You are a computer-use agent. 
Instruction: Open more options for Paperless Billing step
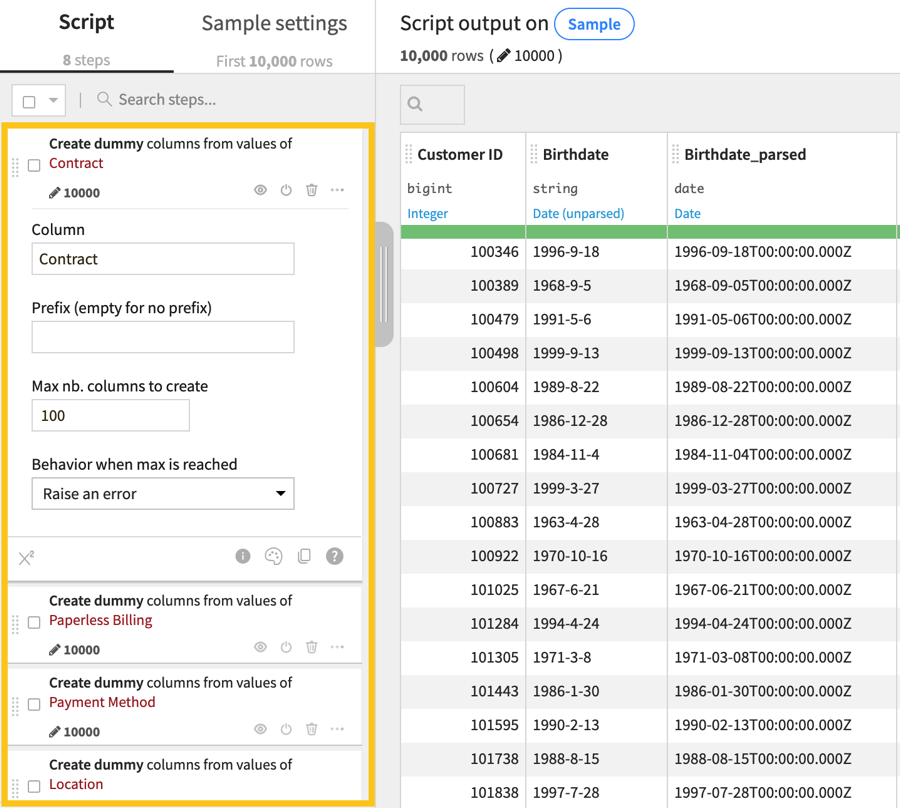338,647
